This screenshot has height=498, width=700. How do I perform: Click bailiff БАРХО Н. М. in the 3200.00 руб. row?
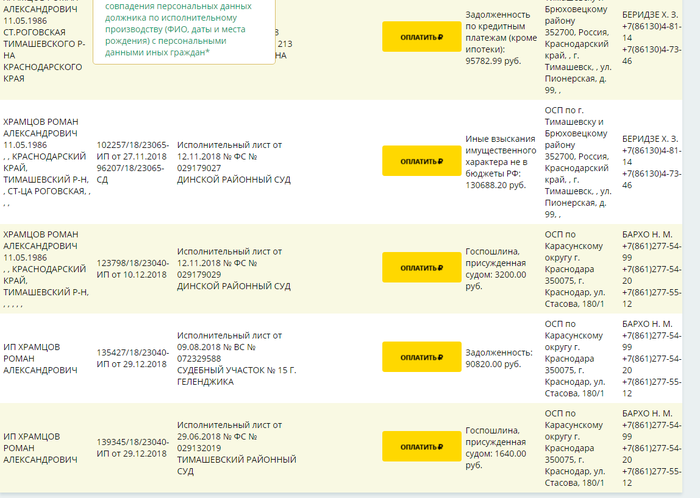646,234
